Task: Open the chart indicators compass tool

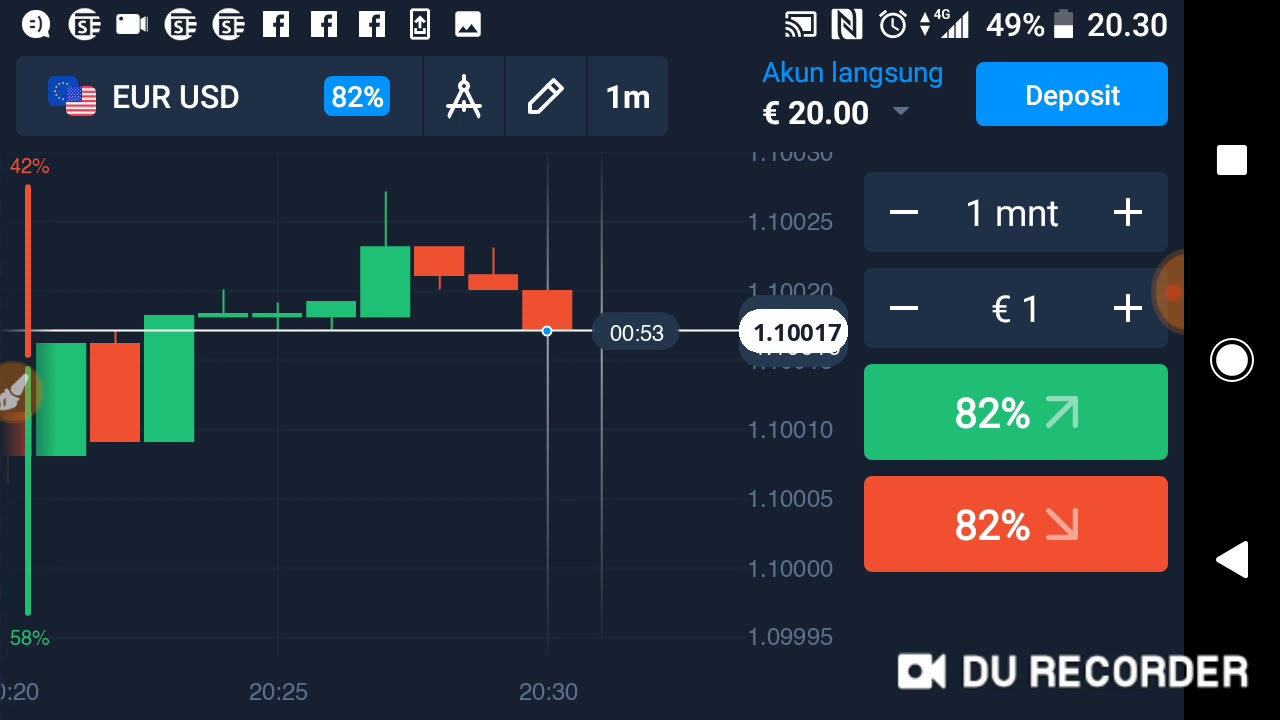Action: 464,96
